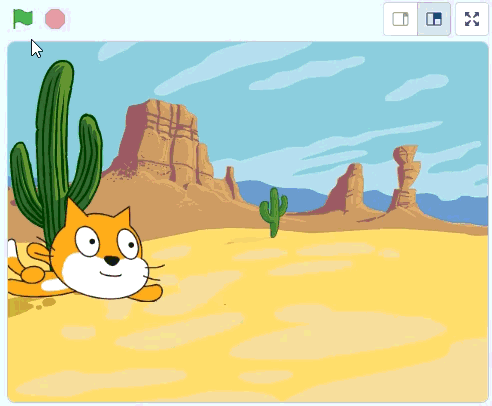Click the green flag to start
The height and width of the screenshot is (406, 492).
(x=23, y=19)
